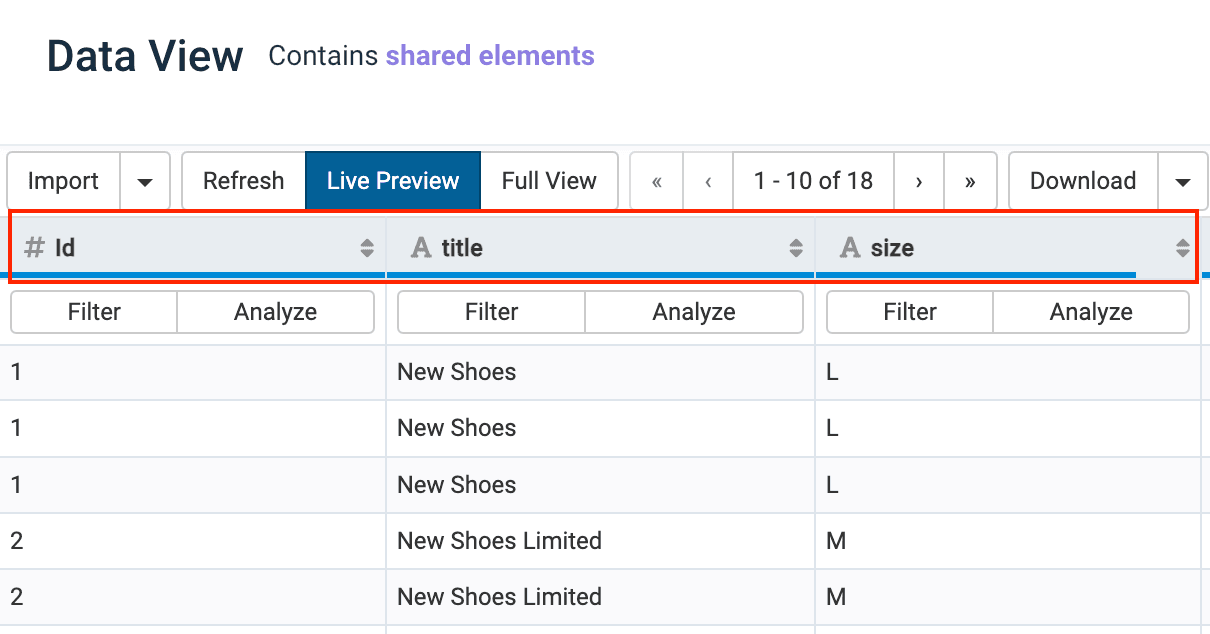The width and height of the screenshot is (1210, 634).
Task: Click the sort arrows on size column
Action: tap(1182, 248)
